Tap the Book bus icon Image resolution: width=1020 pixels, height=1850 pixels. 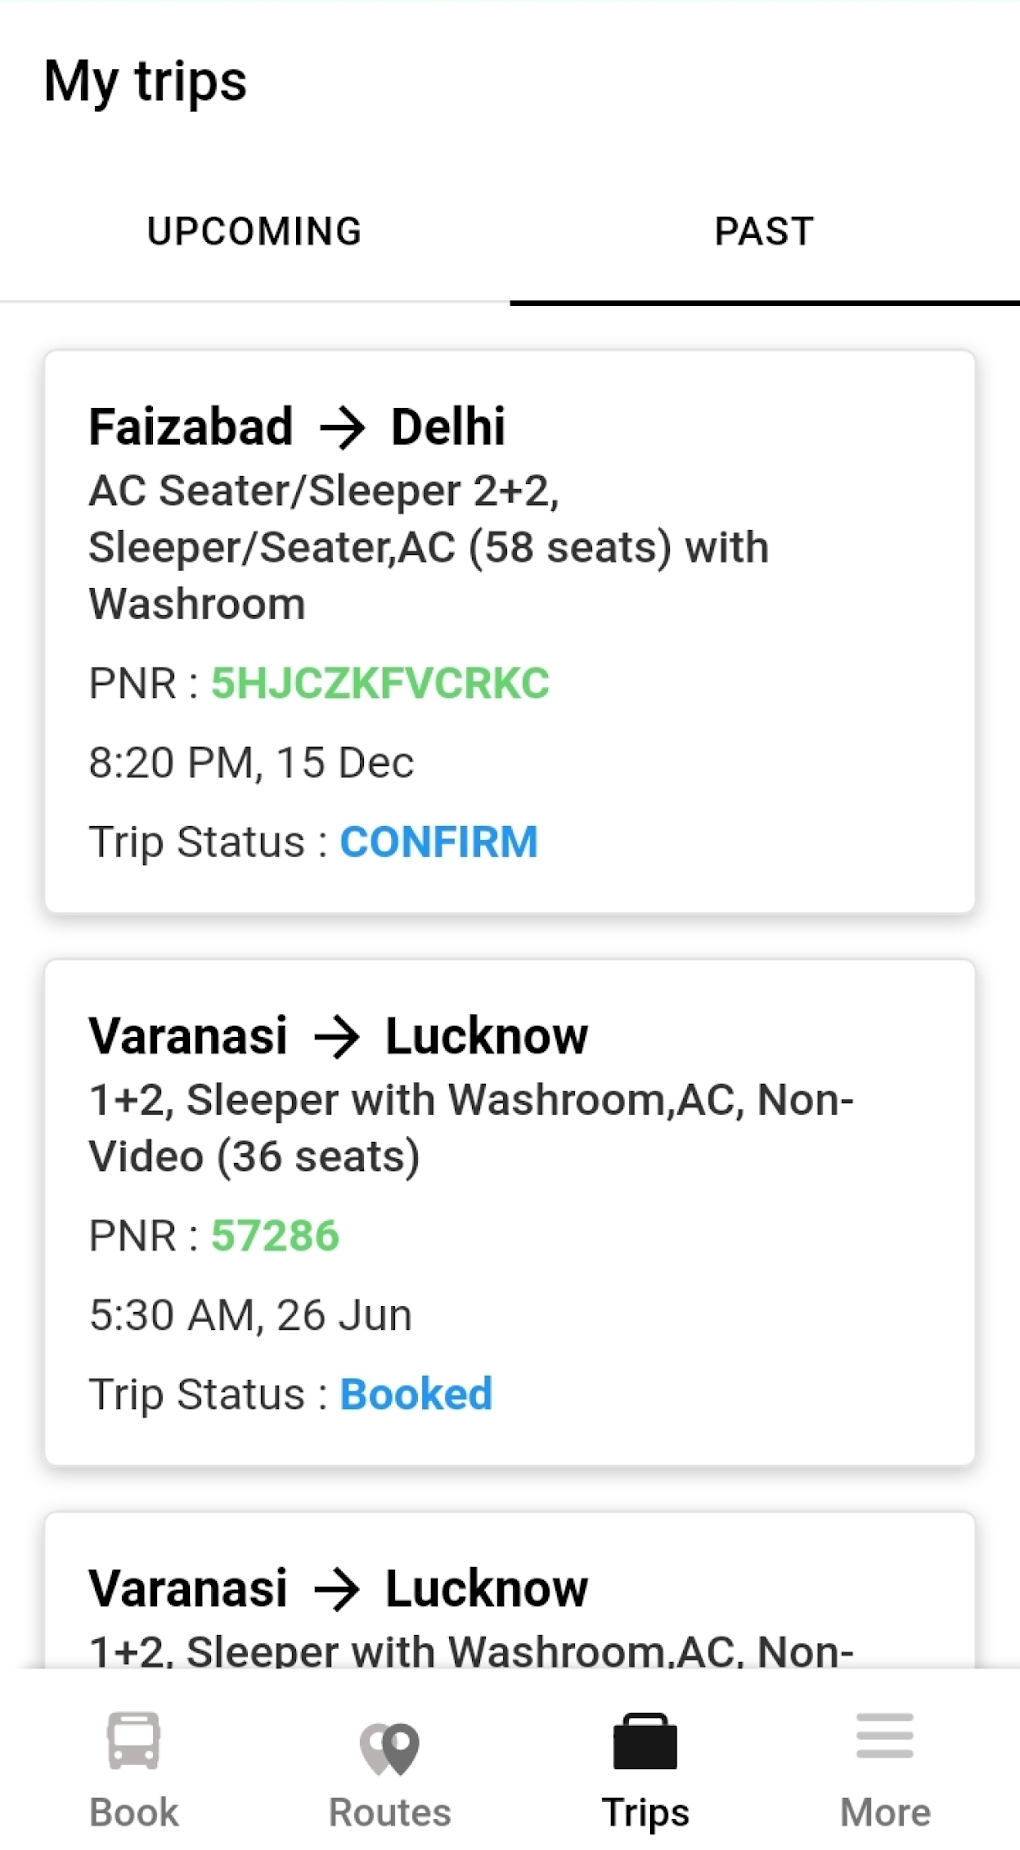click(x=134, y=1741)
